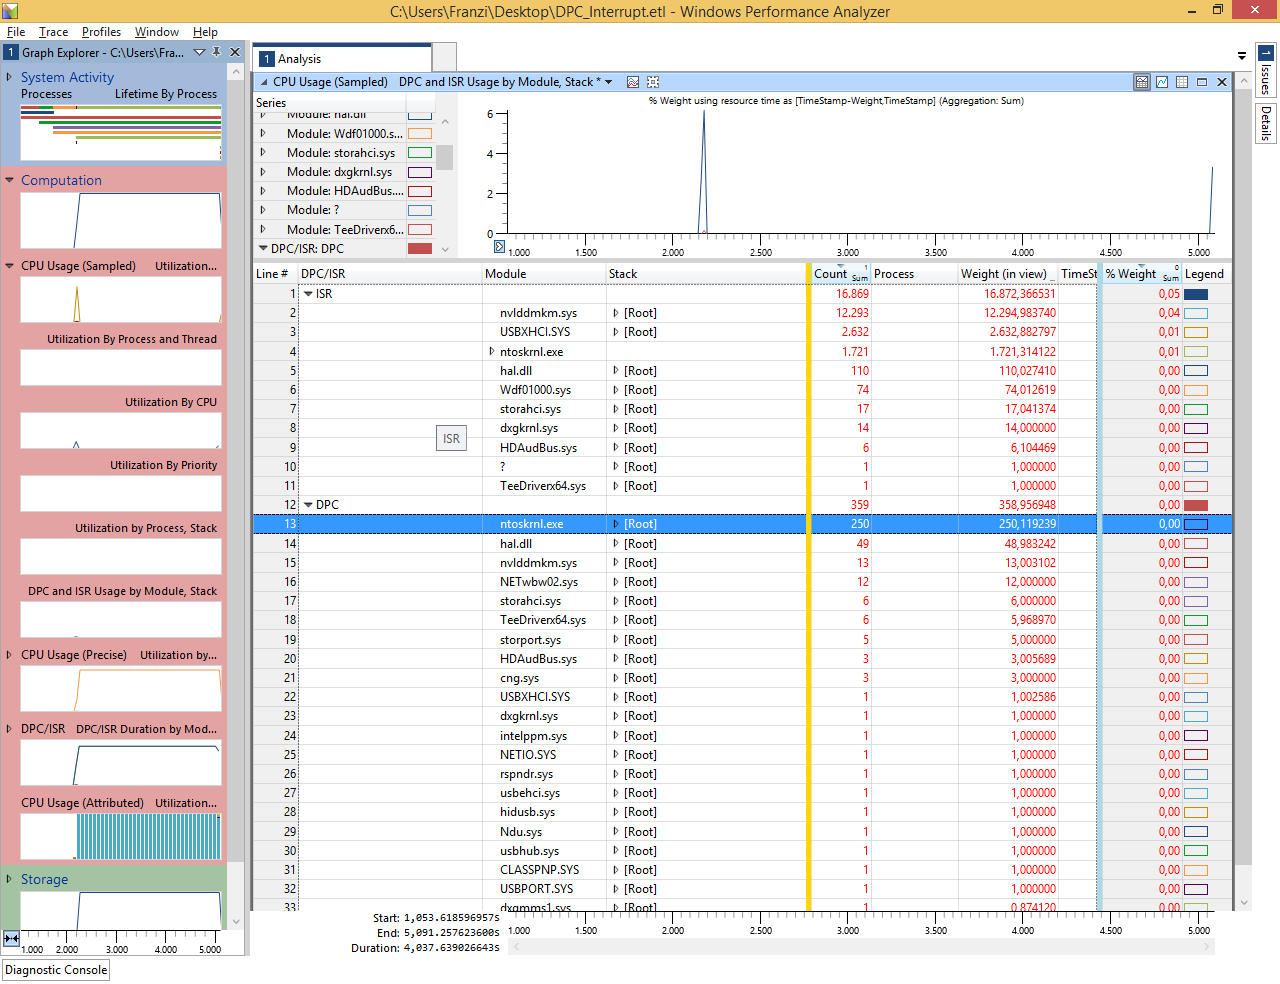This screenshot has height=984, width=1280.
Task: Click zoom-to-fit icon below Graph Explorer
Action: point(11,938)
